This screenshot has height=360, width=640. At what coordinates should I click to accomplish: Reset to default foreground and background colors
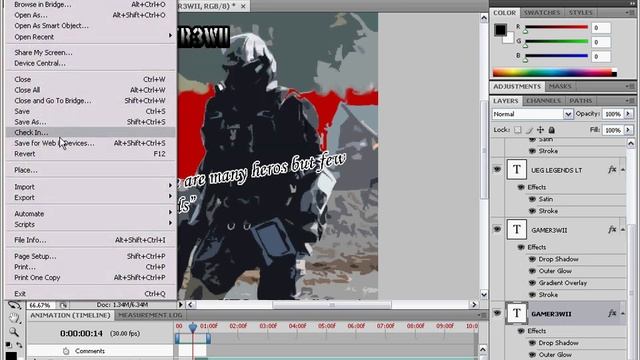click(x=8, y=345)
